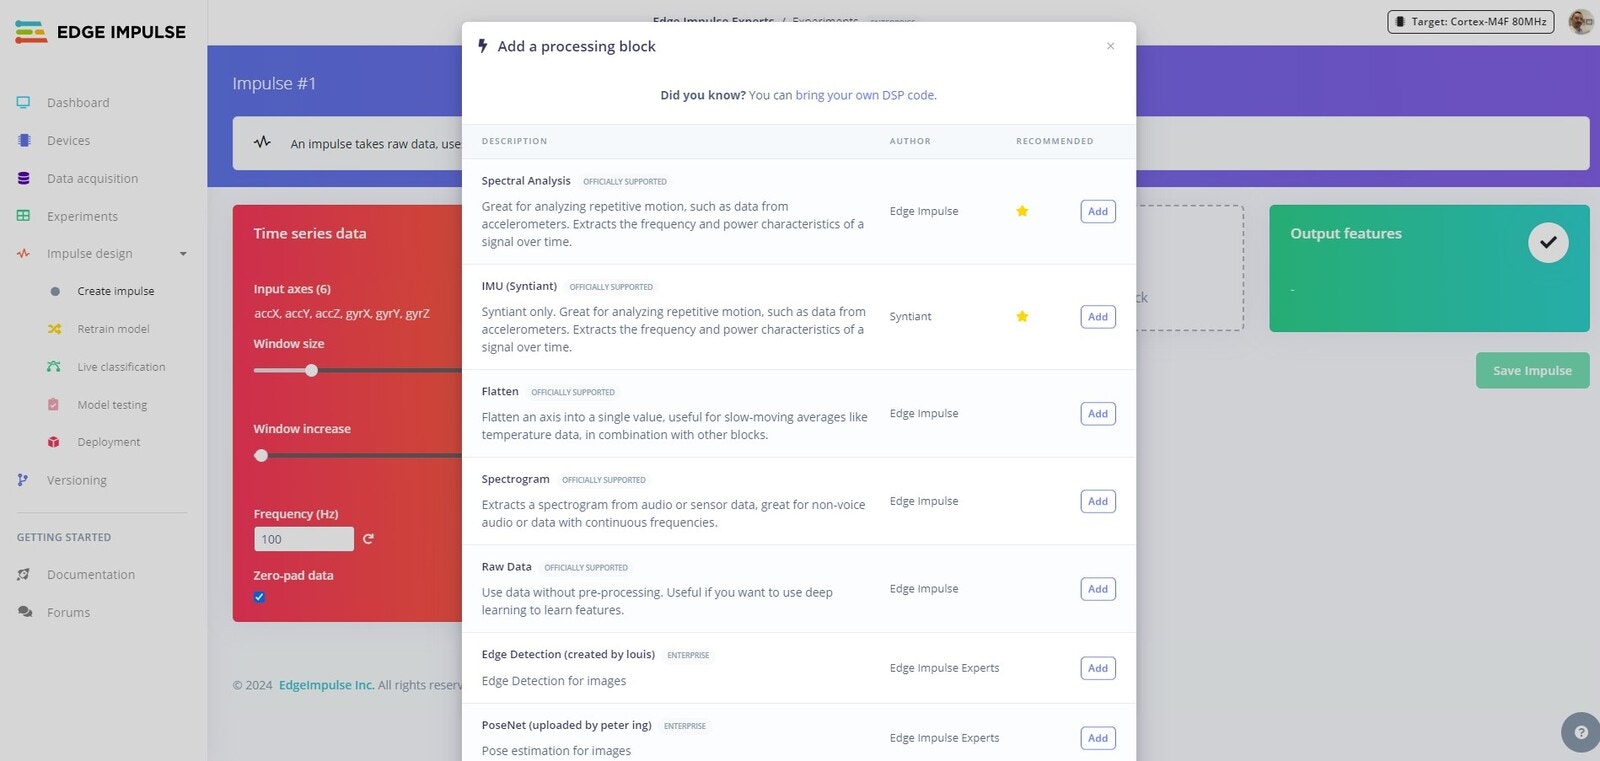
Task: Click the Documentation rocket icon
Action: [23, 575]
